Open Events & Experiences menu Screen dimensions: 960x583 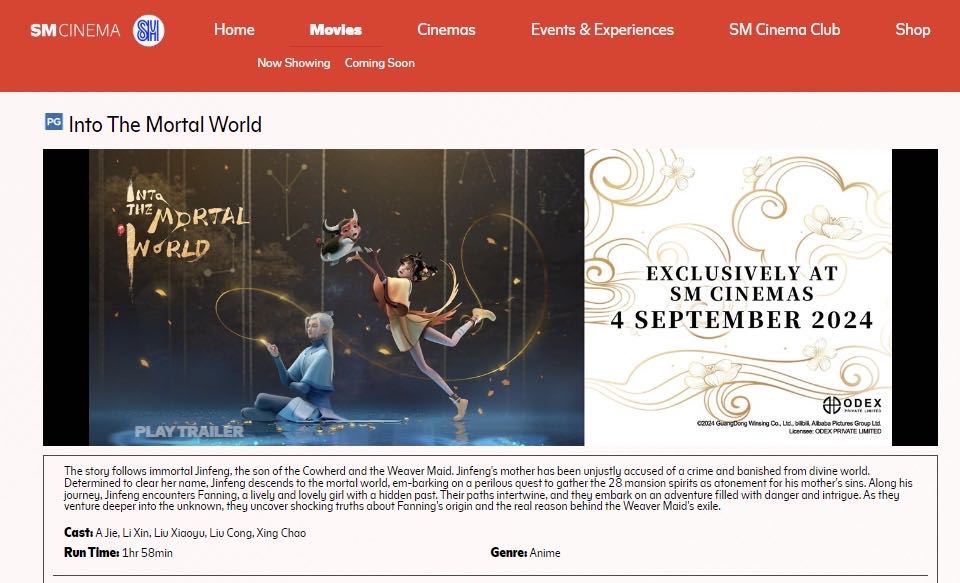[x=602, y=29]
